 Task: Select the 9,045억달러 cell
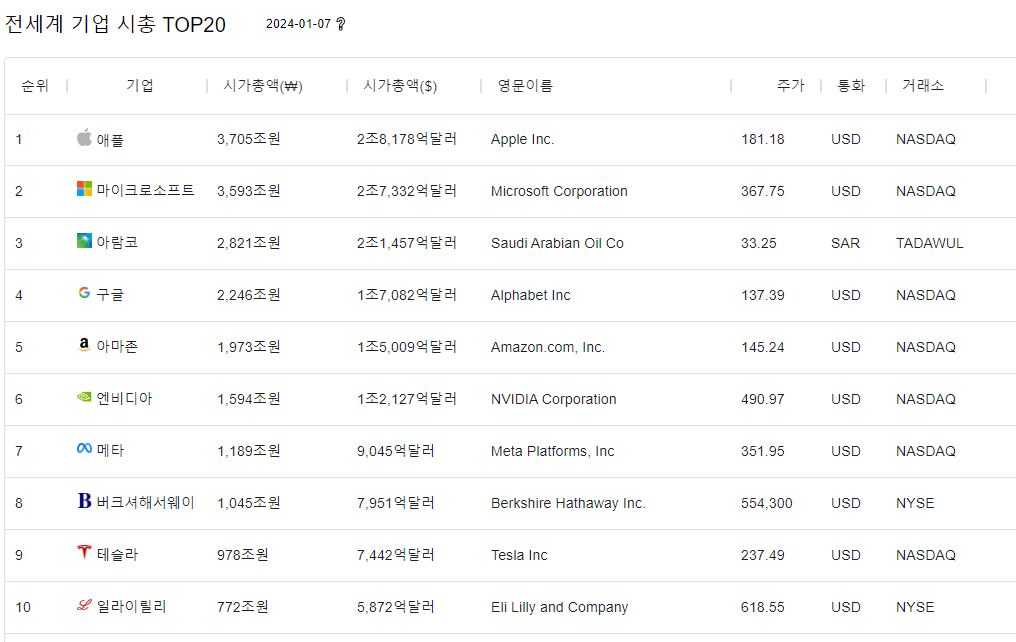click(396, 450)
